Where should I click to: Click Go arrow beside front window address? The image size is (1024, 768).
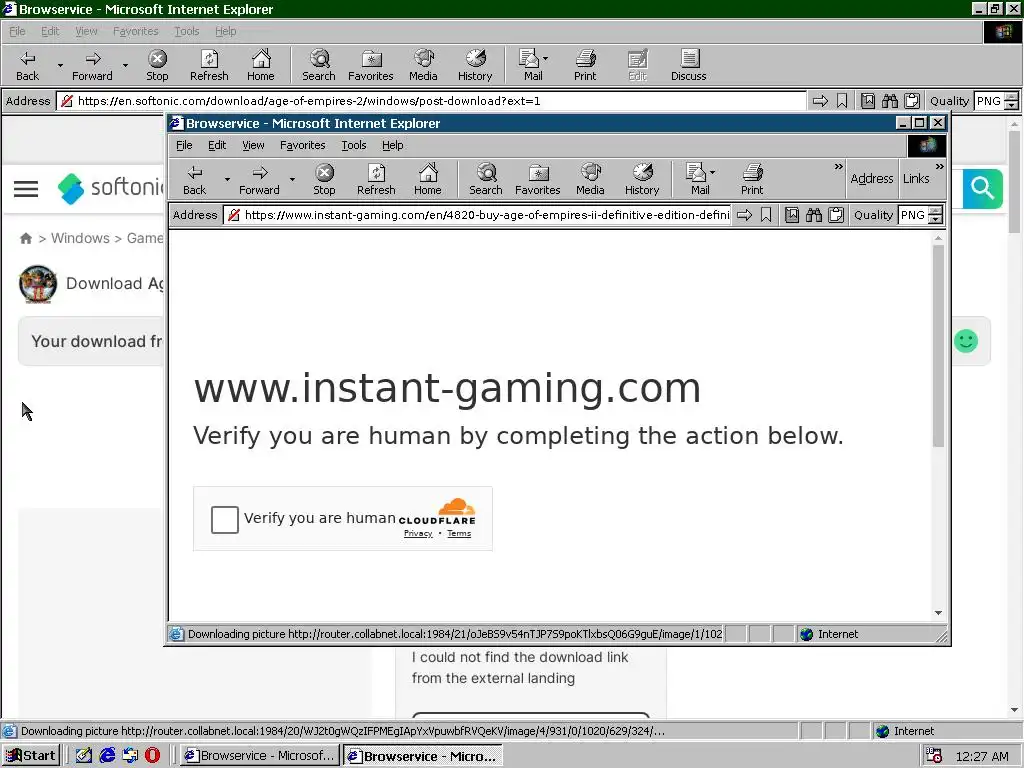(744, 215)
